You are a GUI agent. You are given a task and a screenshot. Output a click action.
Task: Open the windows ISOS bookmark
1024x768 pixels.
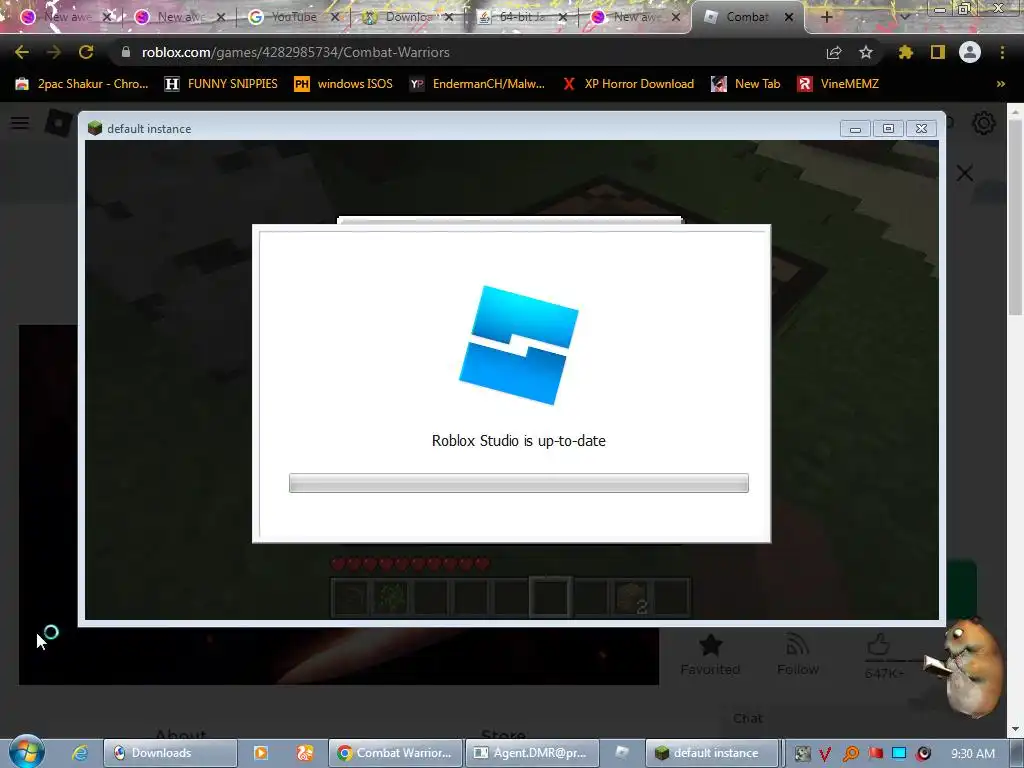point(344,84)
